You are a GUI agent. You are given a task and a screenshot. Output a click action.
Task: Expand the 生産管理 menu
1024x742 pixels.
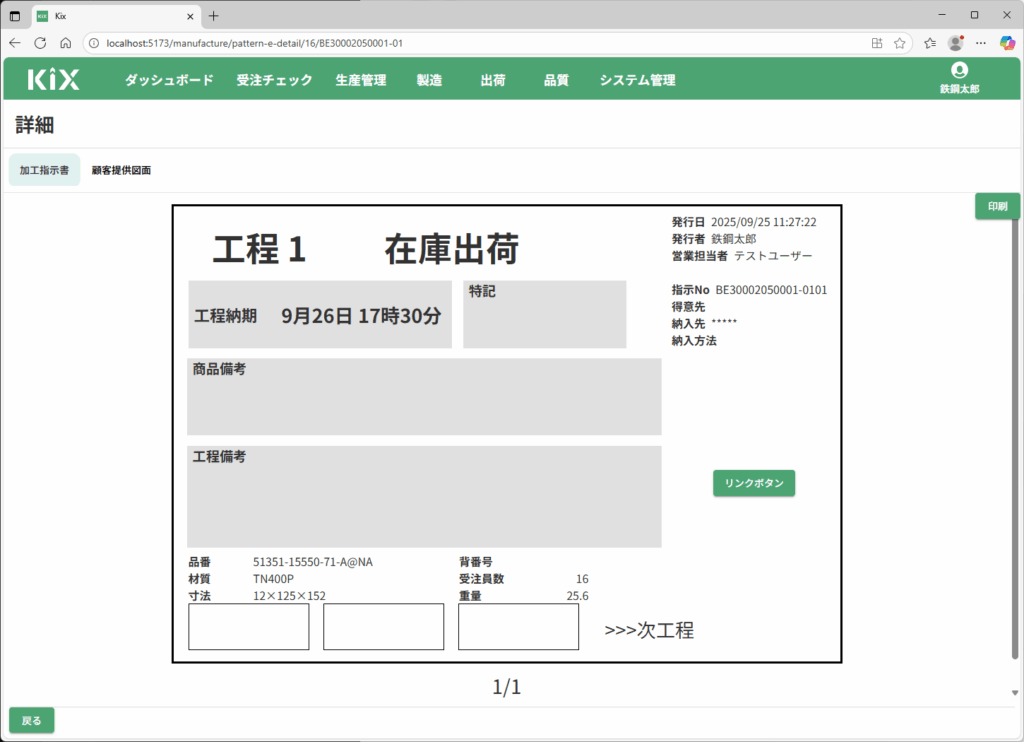tap(360, 80)
